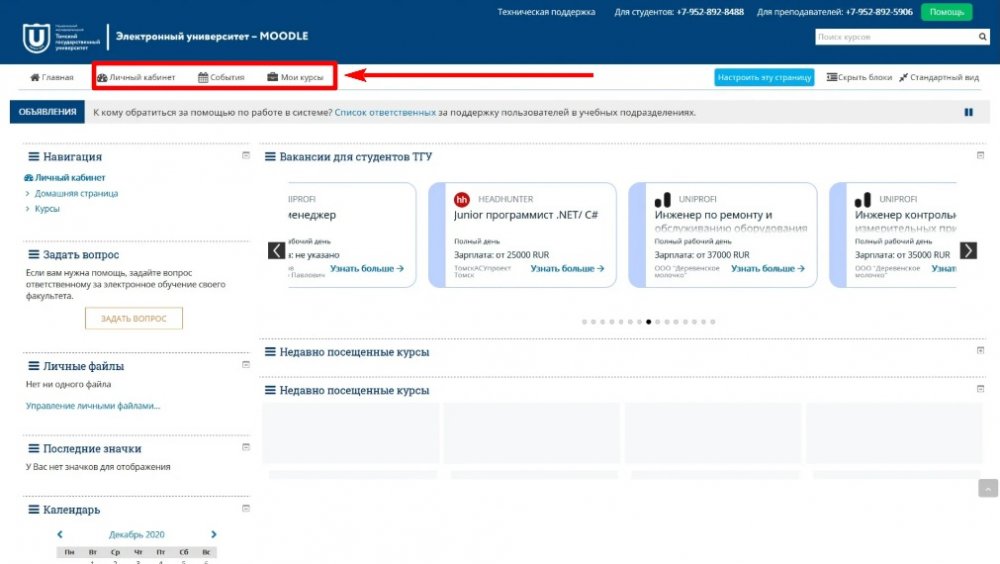
Task: Switch to Стандартный вид layout
Action: (x=938, y=77)
